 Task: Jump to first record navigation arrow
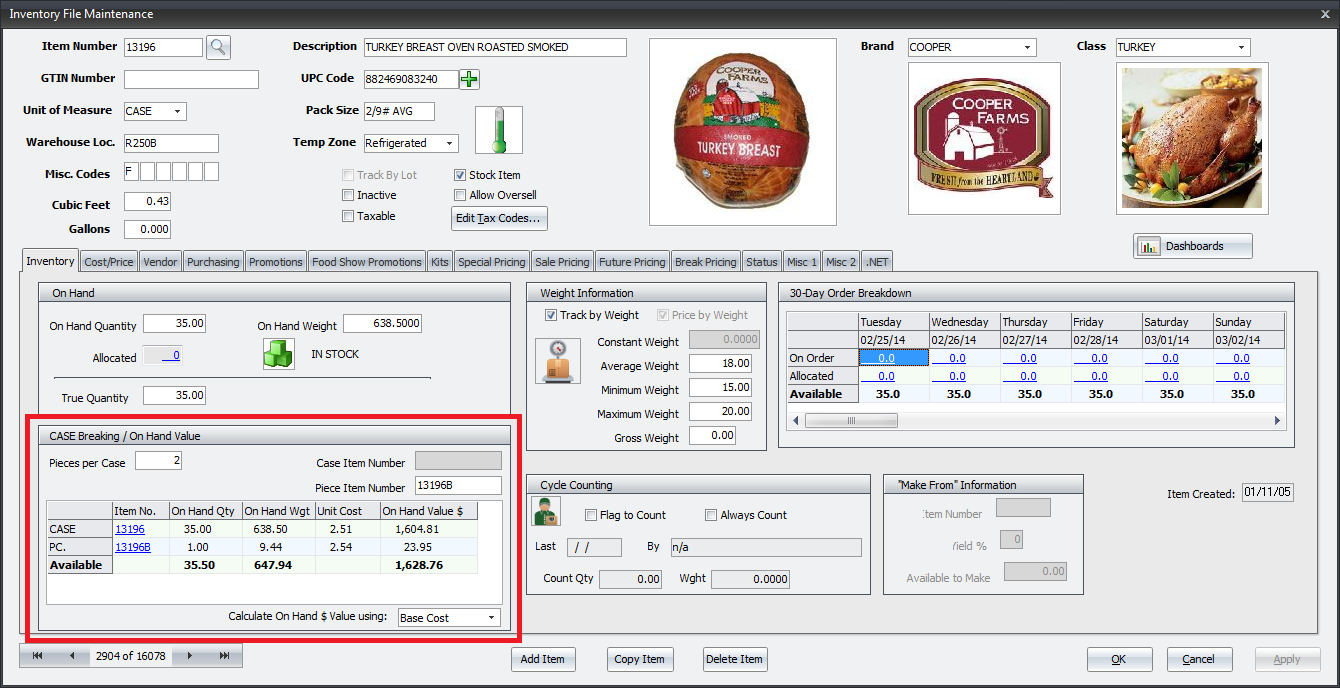[38, 656]
